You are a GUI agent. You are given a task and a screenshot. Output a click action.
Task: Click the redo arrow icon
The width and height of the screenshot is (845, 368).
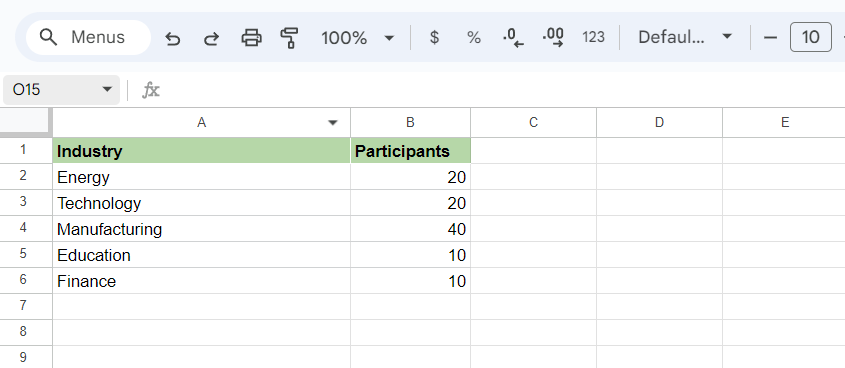click(211, 38)
